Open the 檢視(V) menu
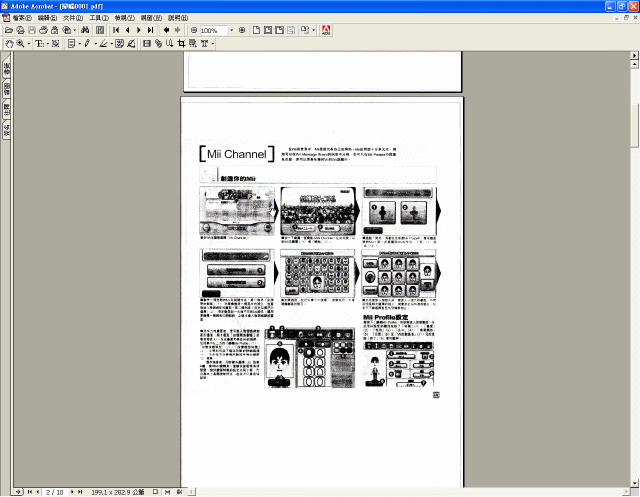640x497 pixels. (x=124, y=18)
